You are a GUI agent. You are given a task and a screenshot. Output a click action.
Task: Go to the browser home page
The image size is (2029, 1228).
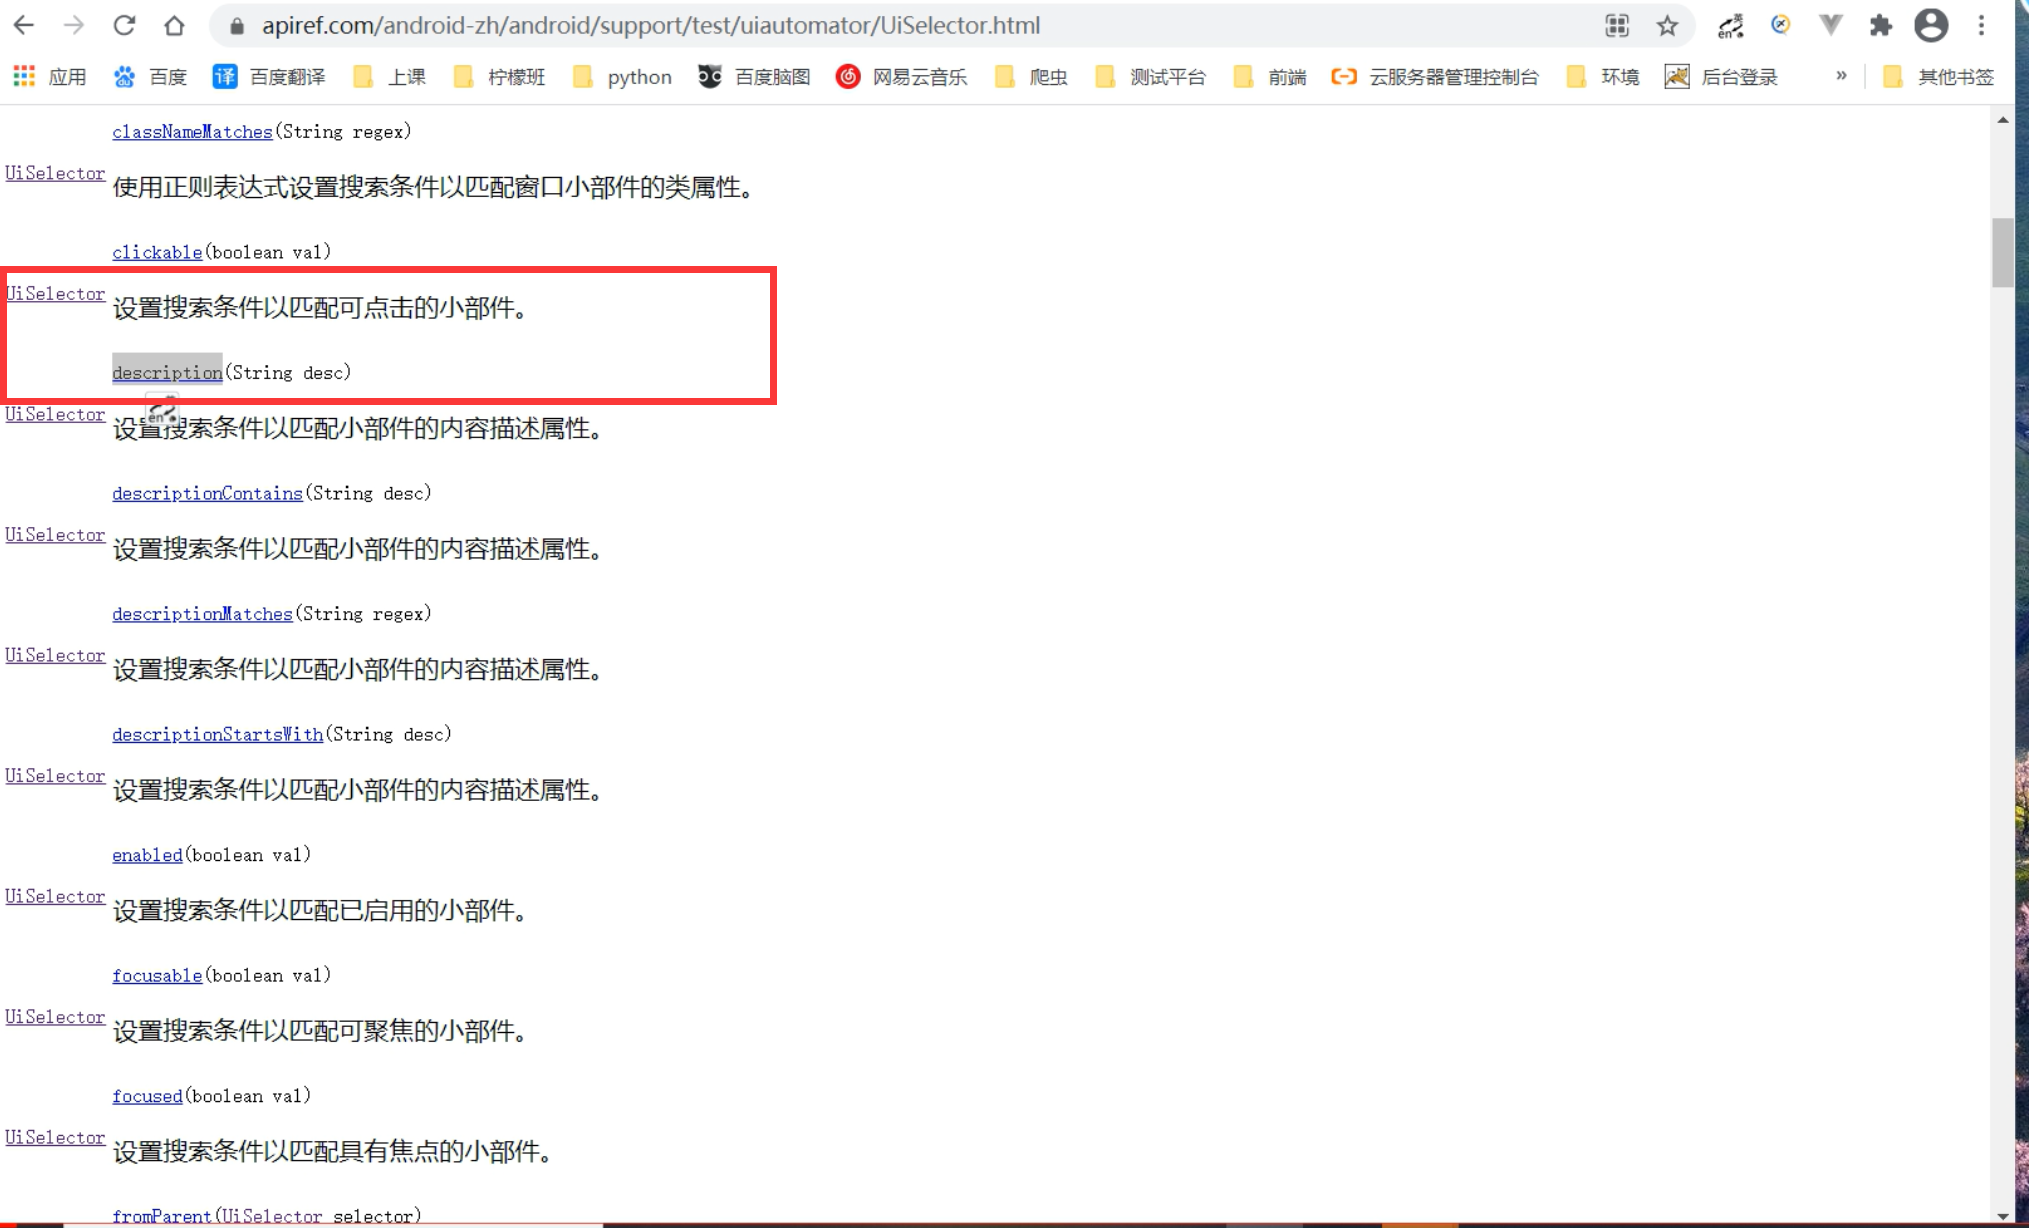(174, 25)
